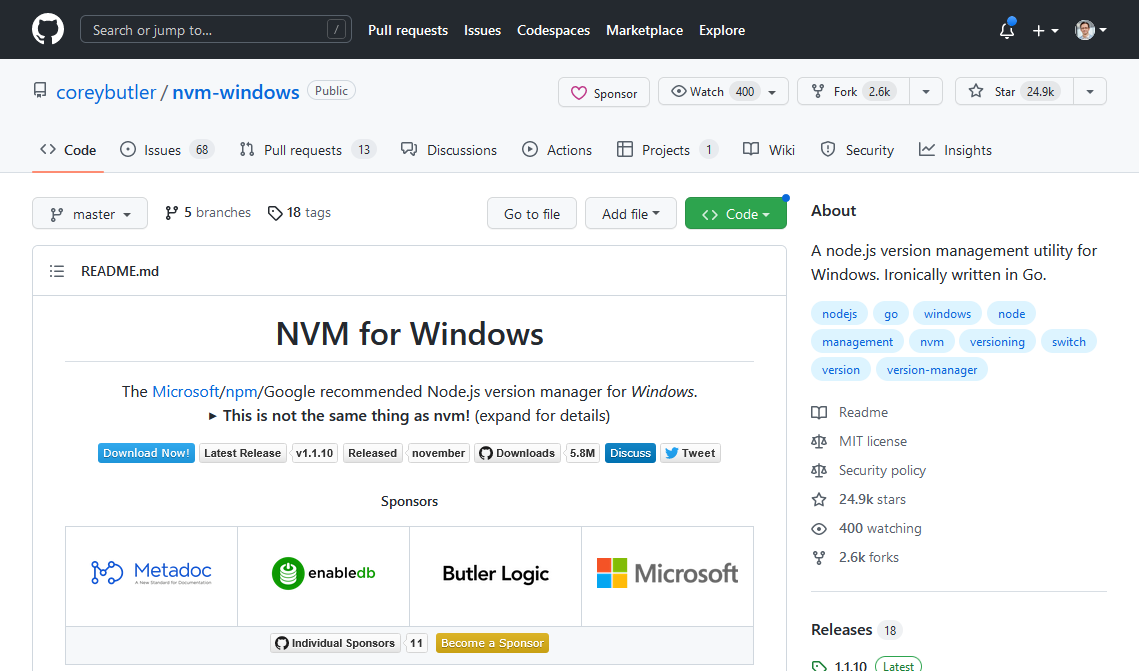Open the green Code dropdown button
This screenshot has width=1139, height=671.
pos(736,214)
